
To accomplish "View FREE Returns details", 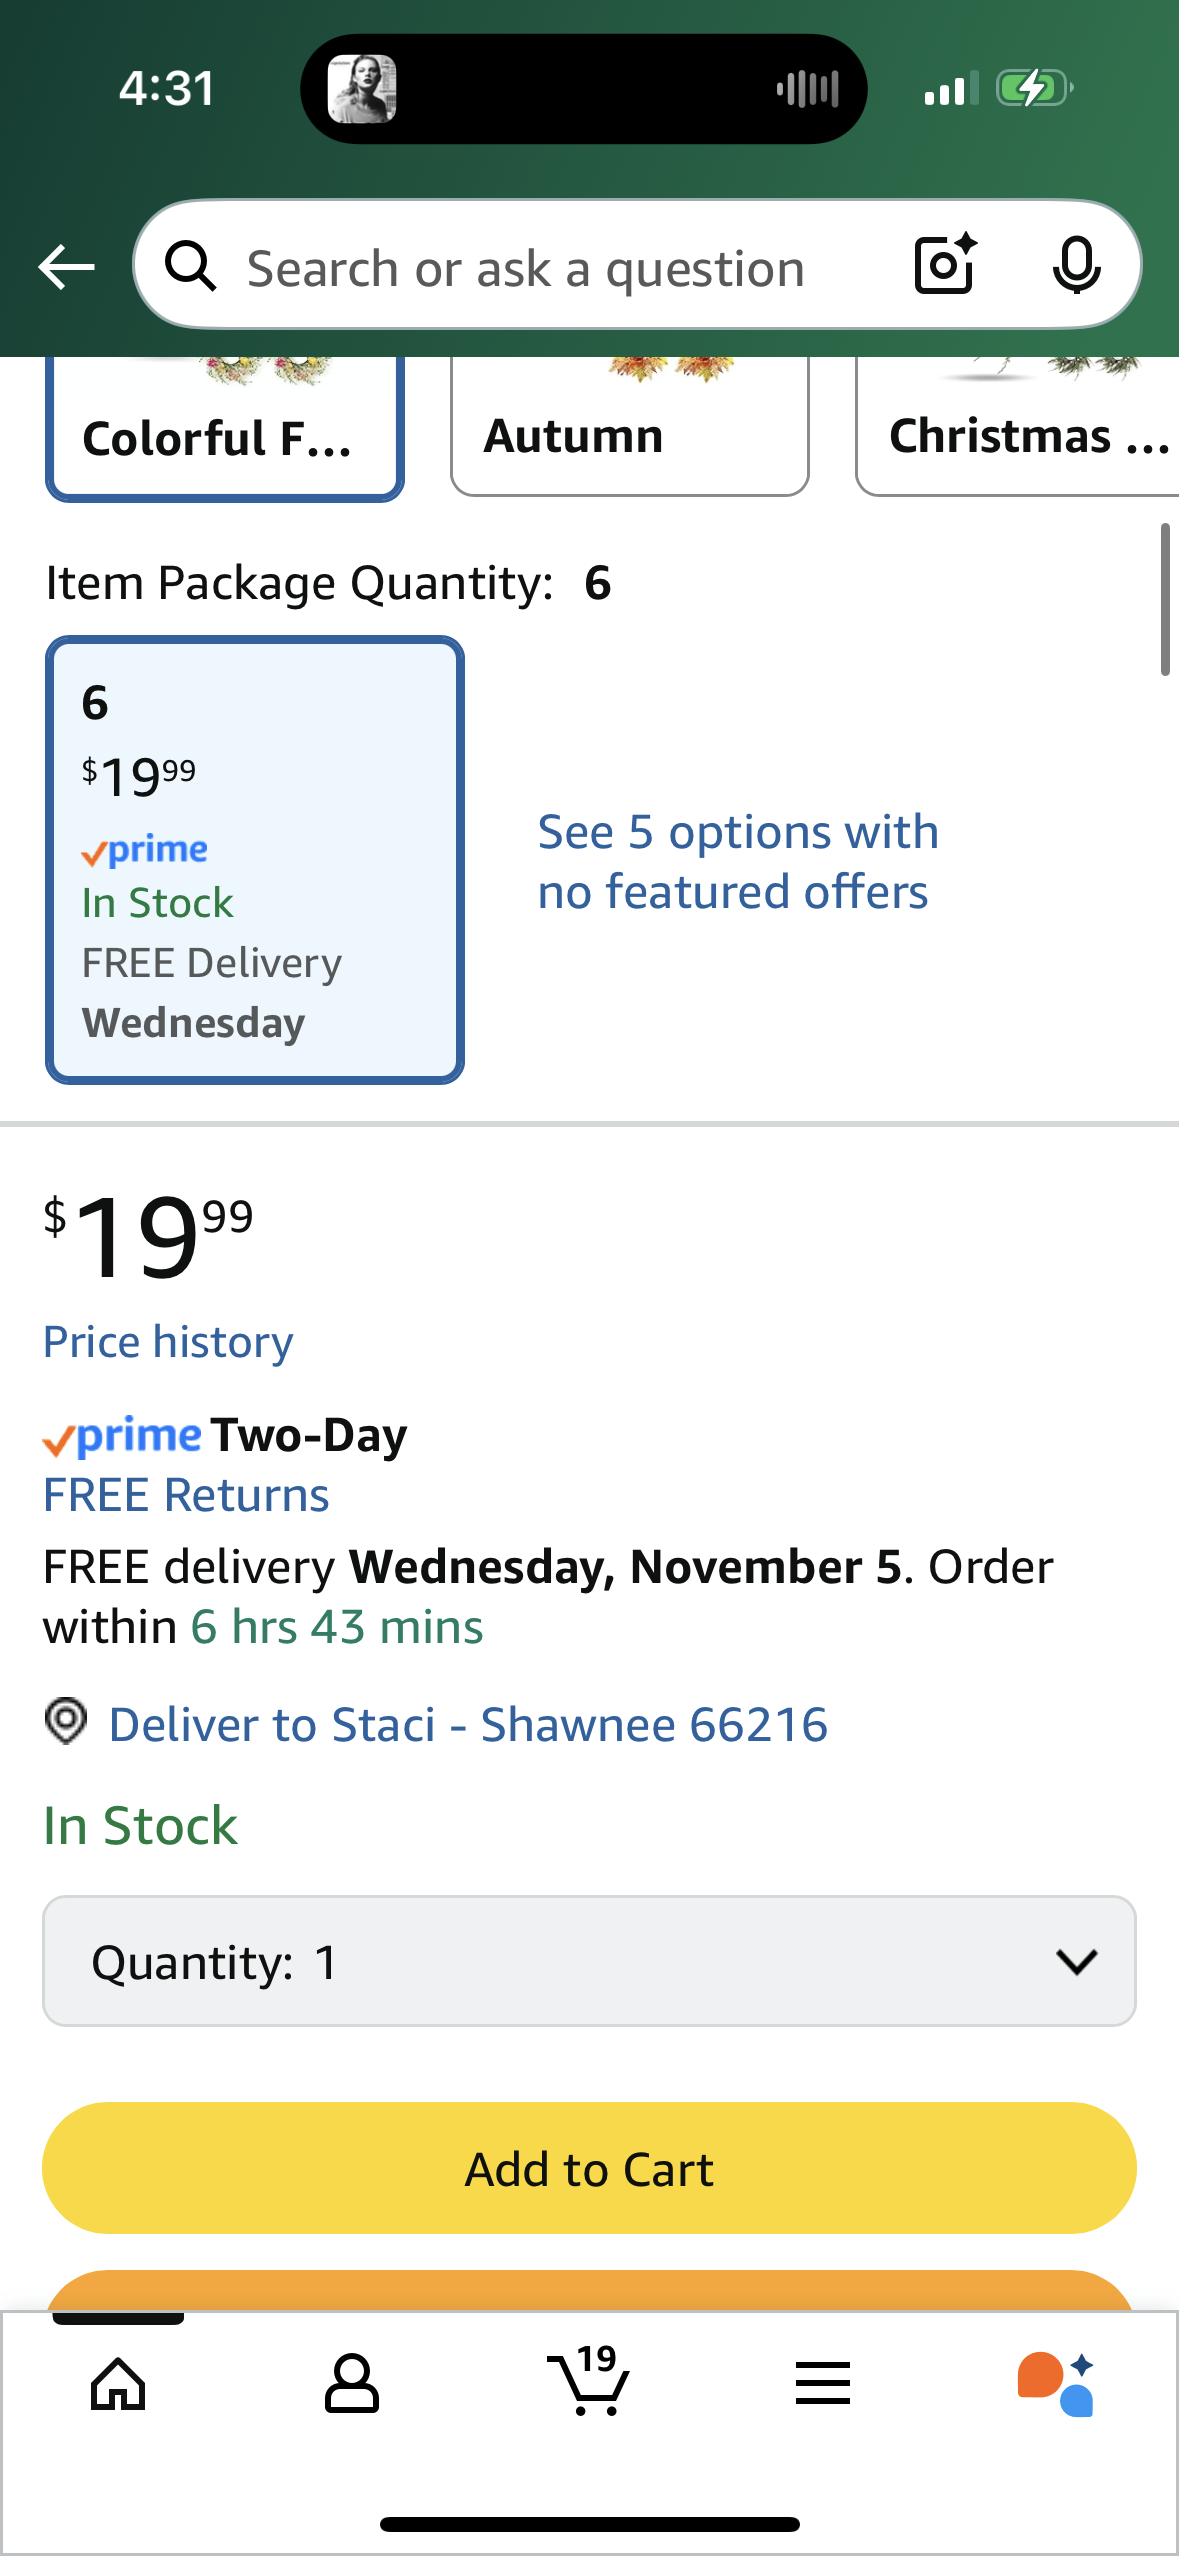I will pos(186,1496).
